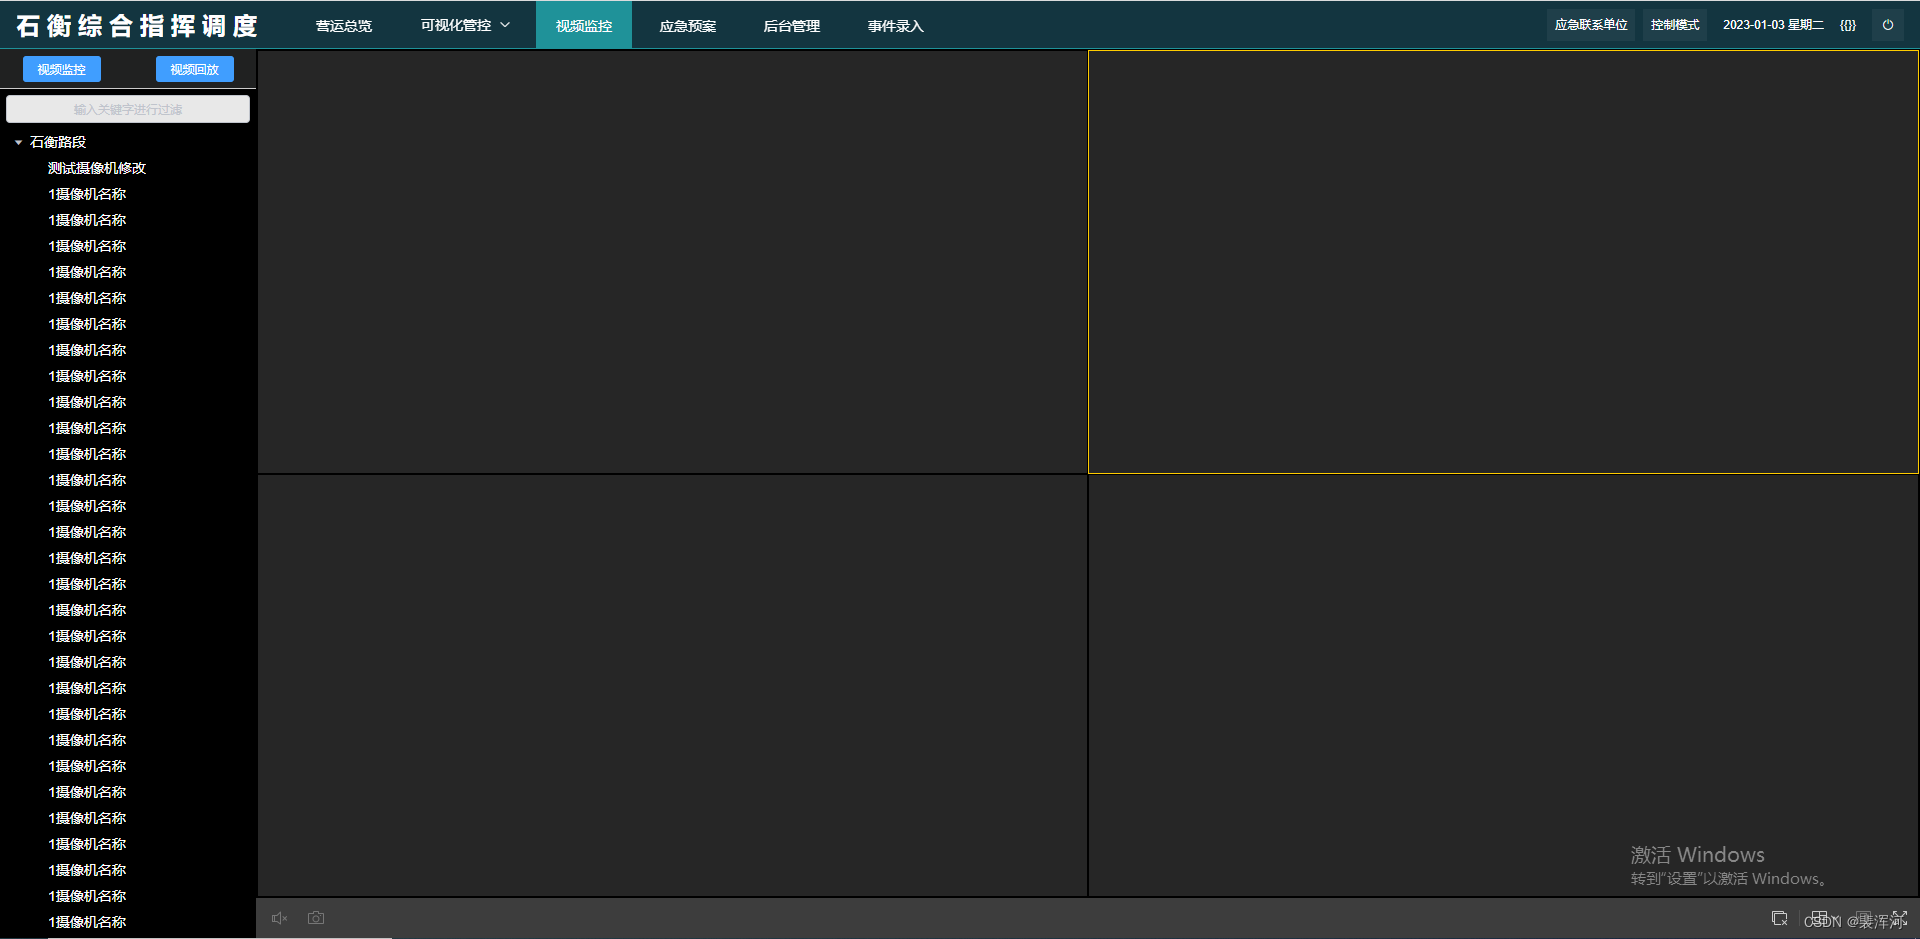Open the 事件录入 tab
This screenshot has height=939, width=1920.
tap(896, 25)
